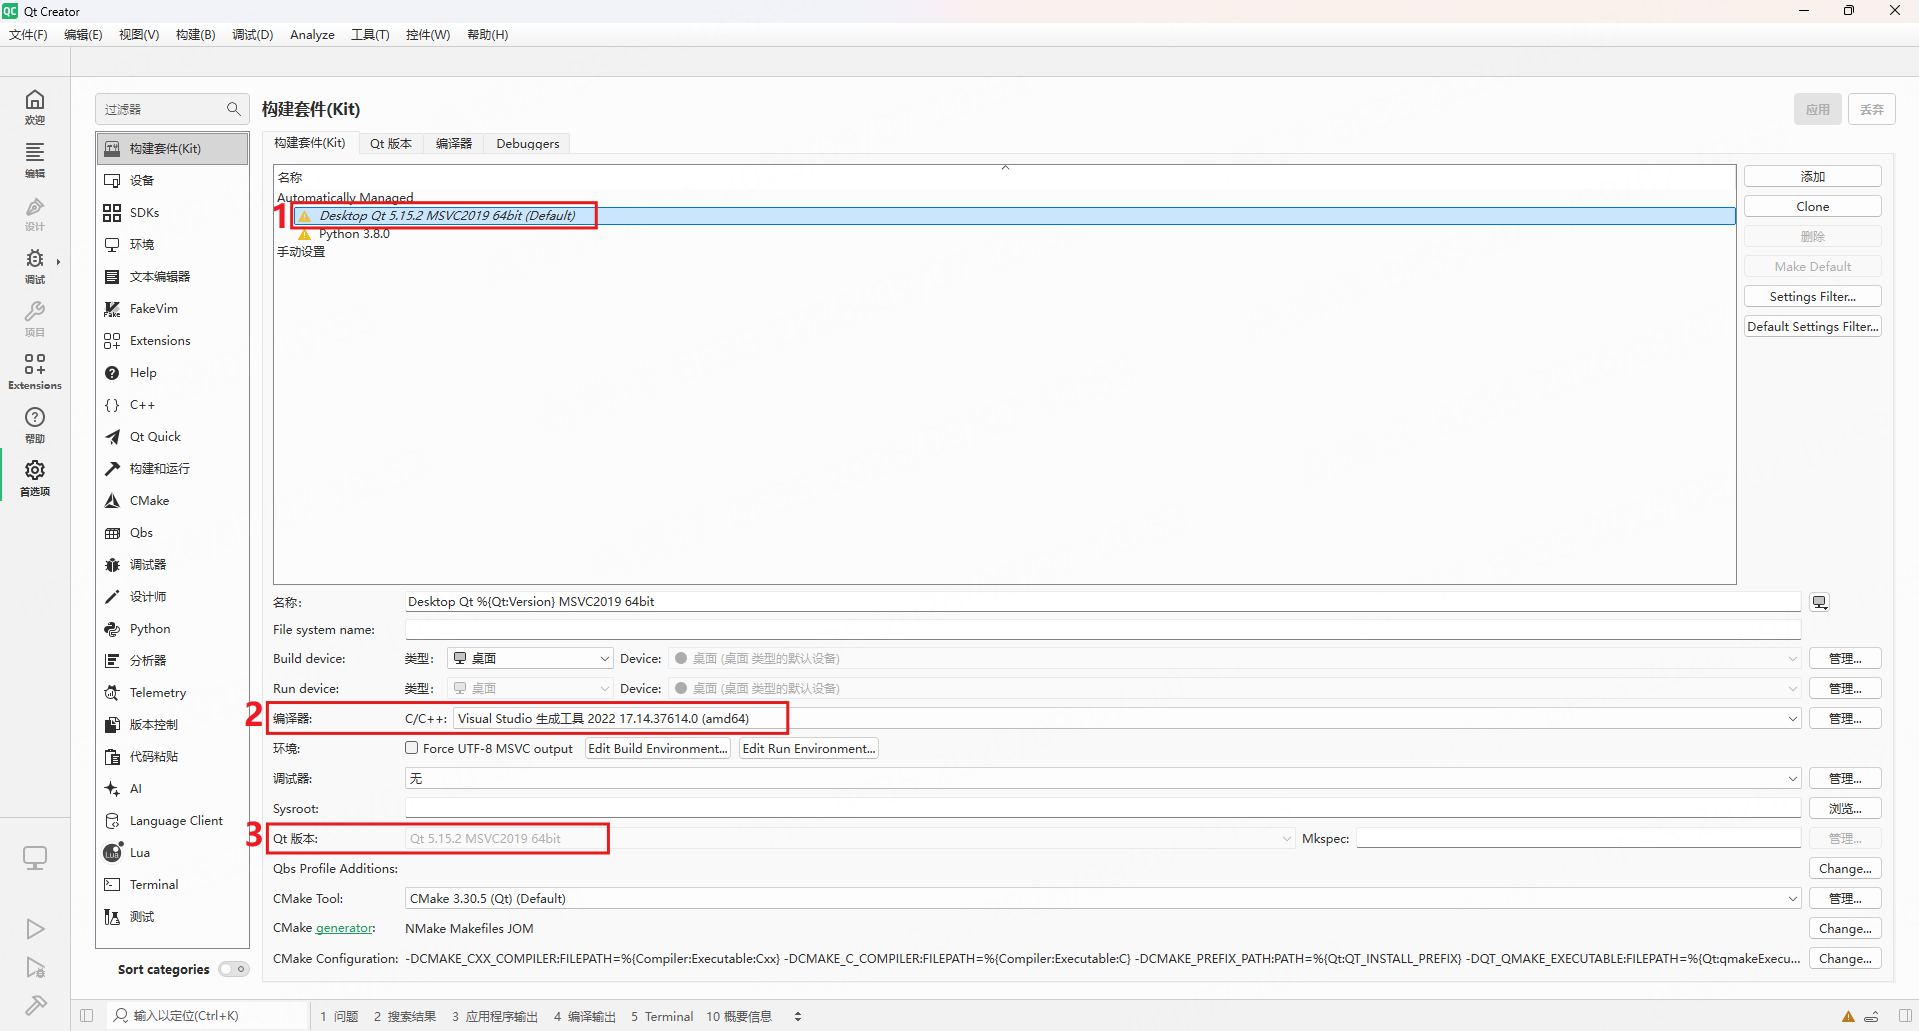Viewport: 1919px width, 1031px height.
Task: Open the Language Client settings category
Action: pyautogui.click(x=172, y=821)
